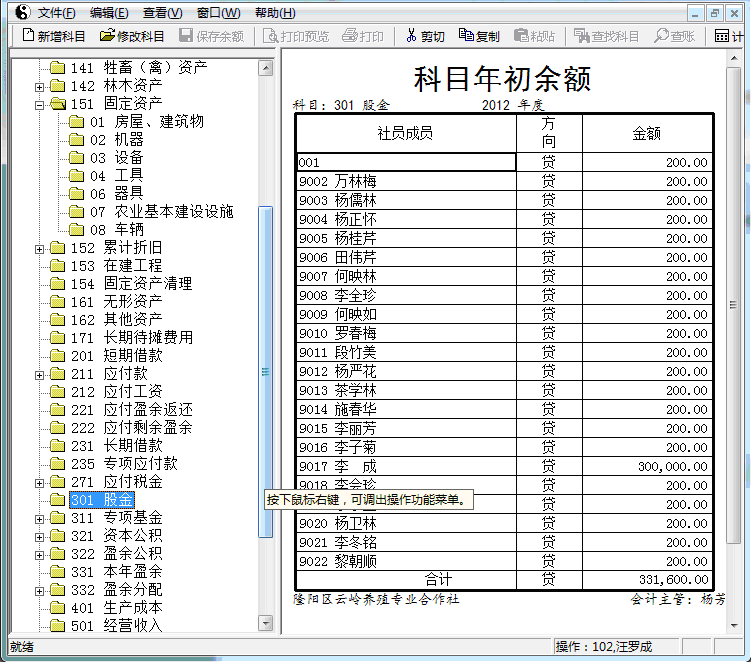Select the 401 生产成本 account
The width and height of the screenshot is (751, 662).
(x=132, y=608)
